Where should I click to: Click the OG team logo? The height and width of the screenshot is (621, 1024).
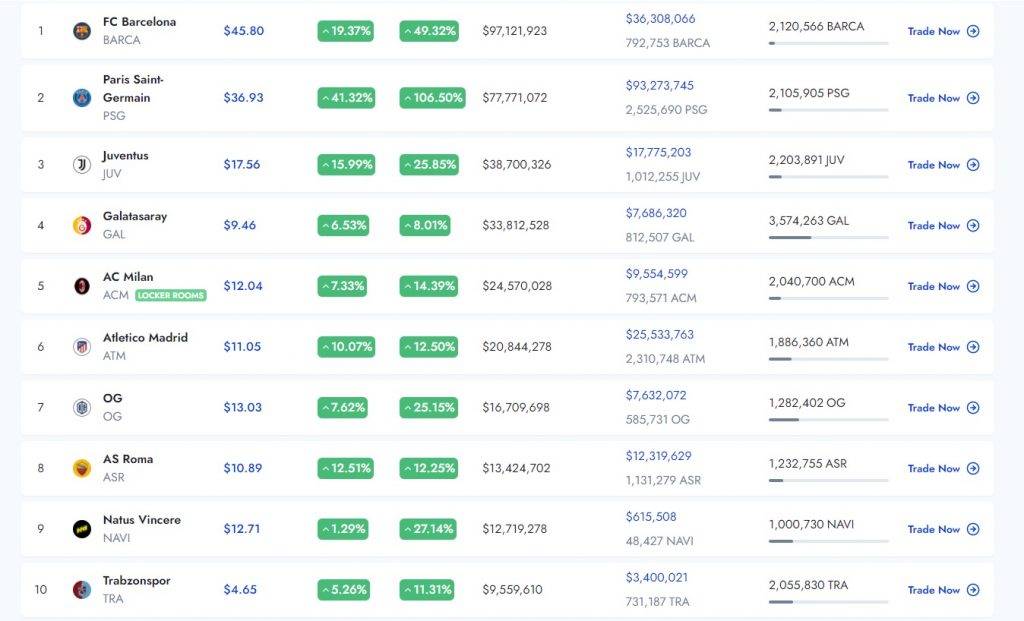tap(82, 407)
